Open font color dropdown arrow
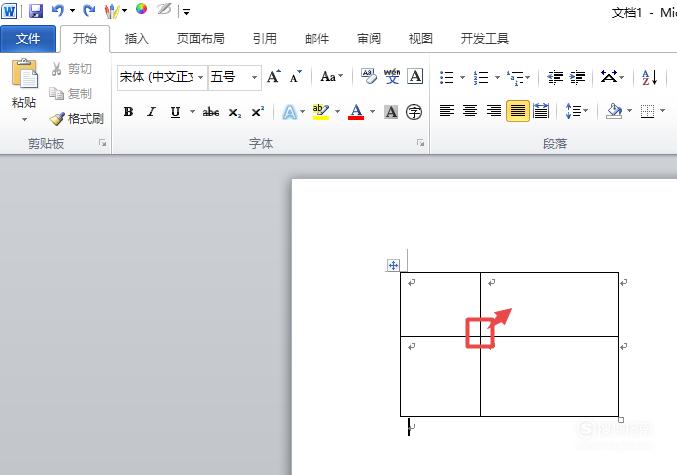677x475 pixels. tap(372, 112)
